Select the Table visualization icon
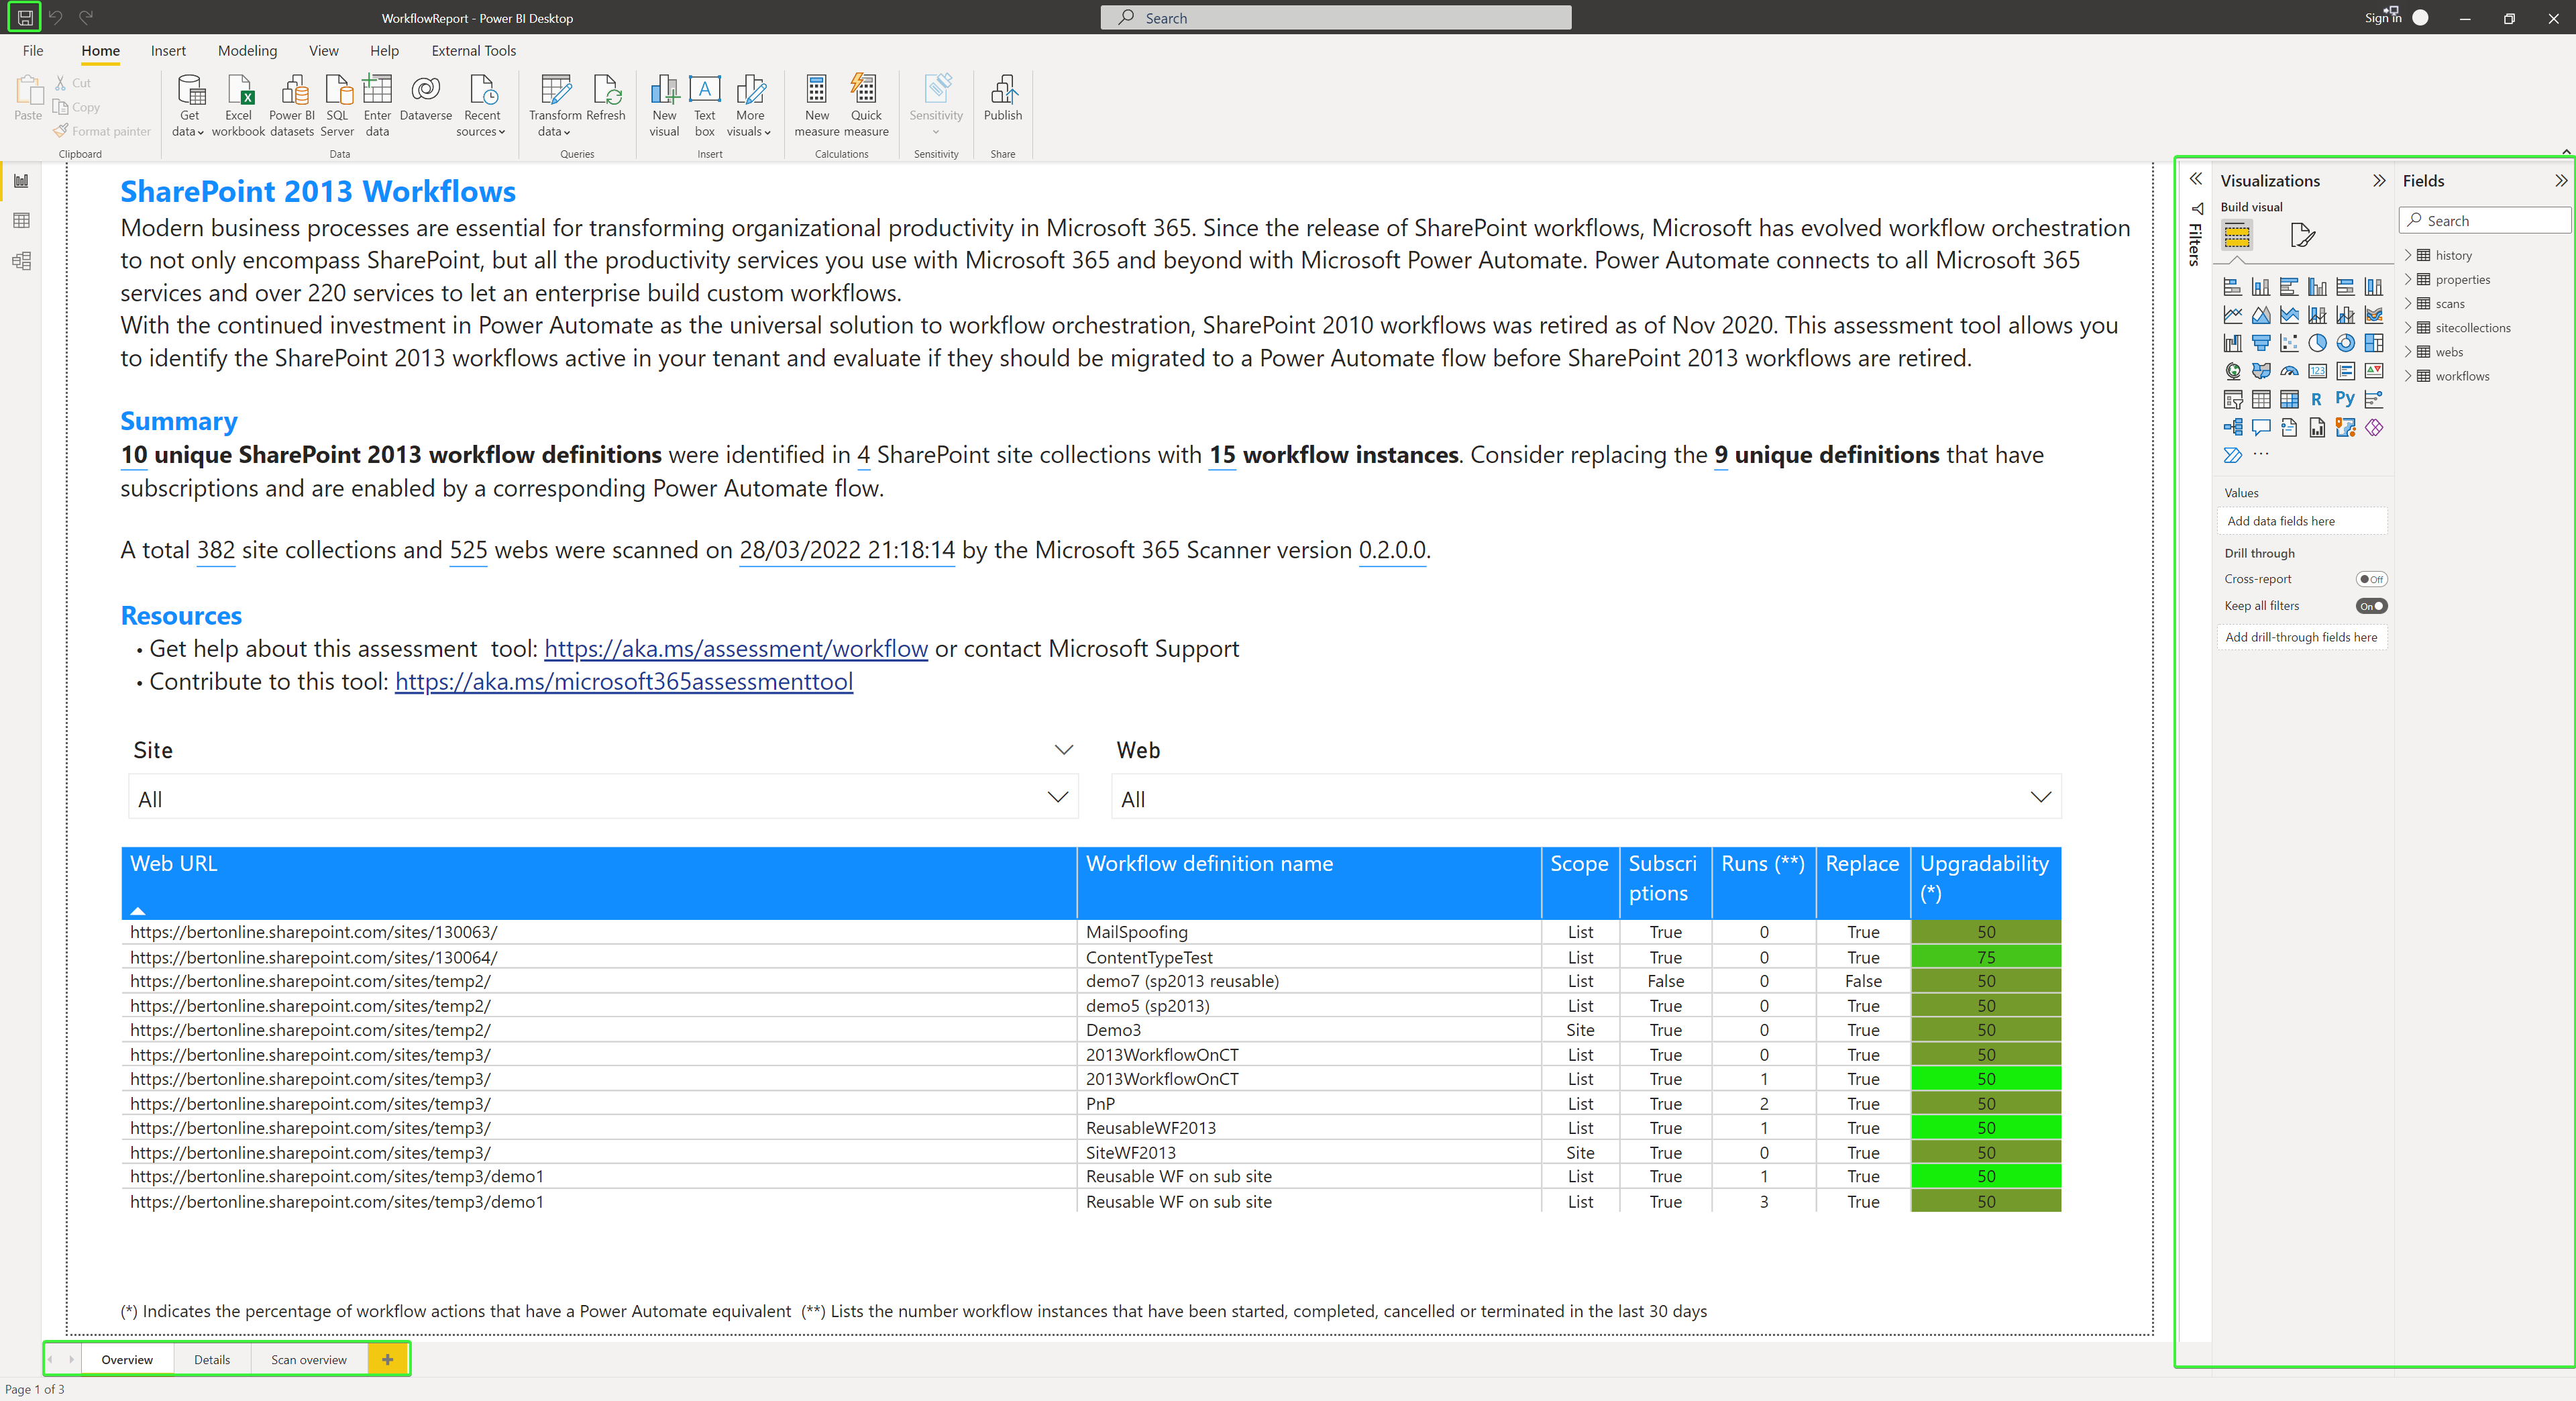This screenshot has height=1401, width=2576. 2261,400
